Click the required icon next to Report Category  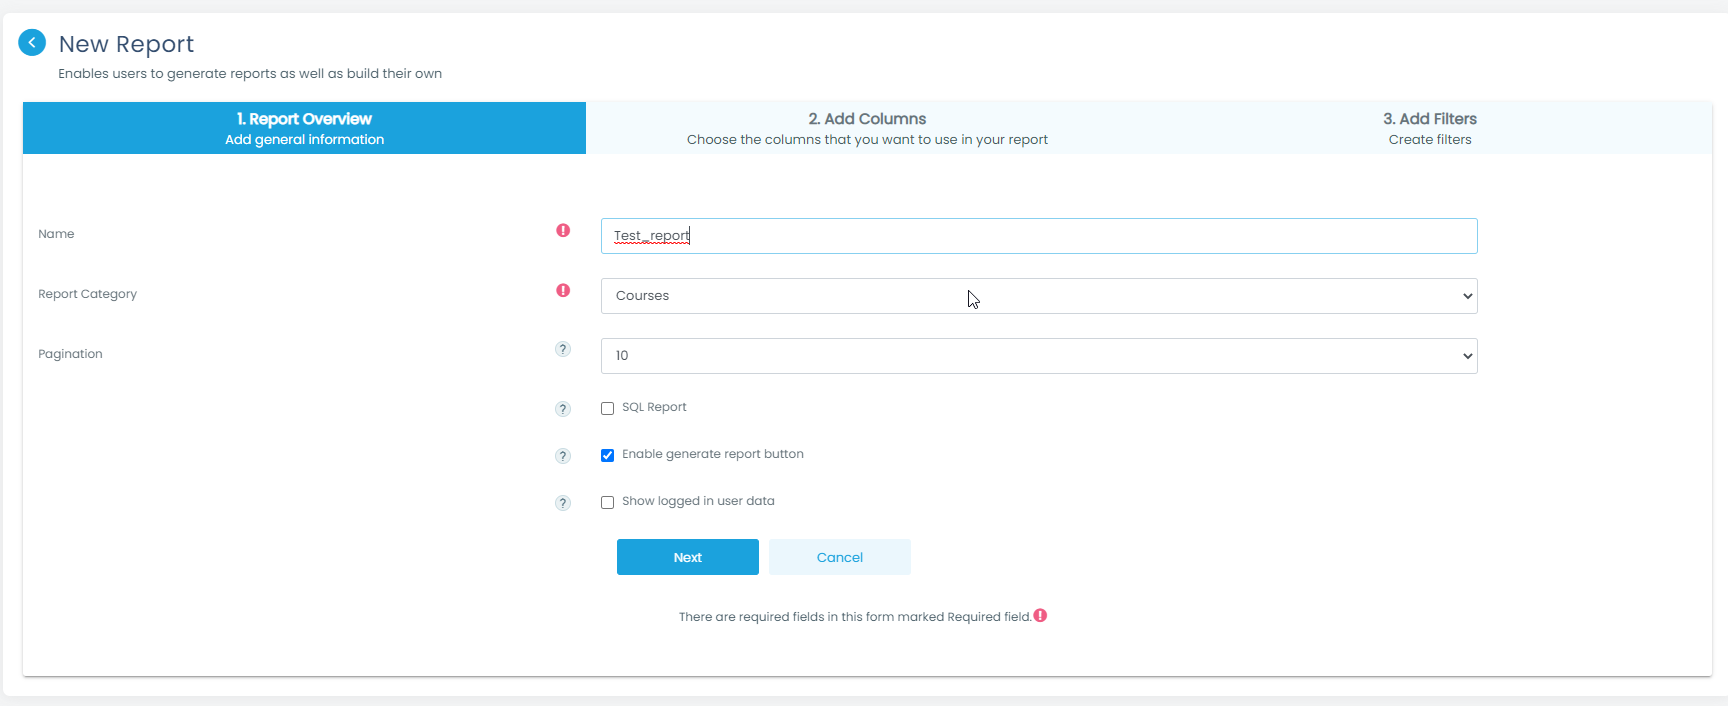coord(563,291)
